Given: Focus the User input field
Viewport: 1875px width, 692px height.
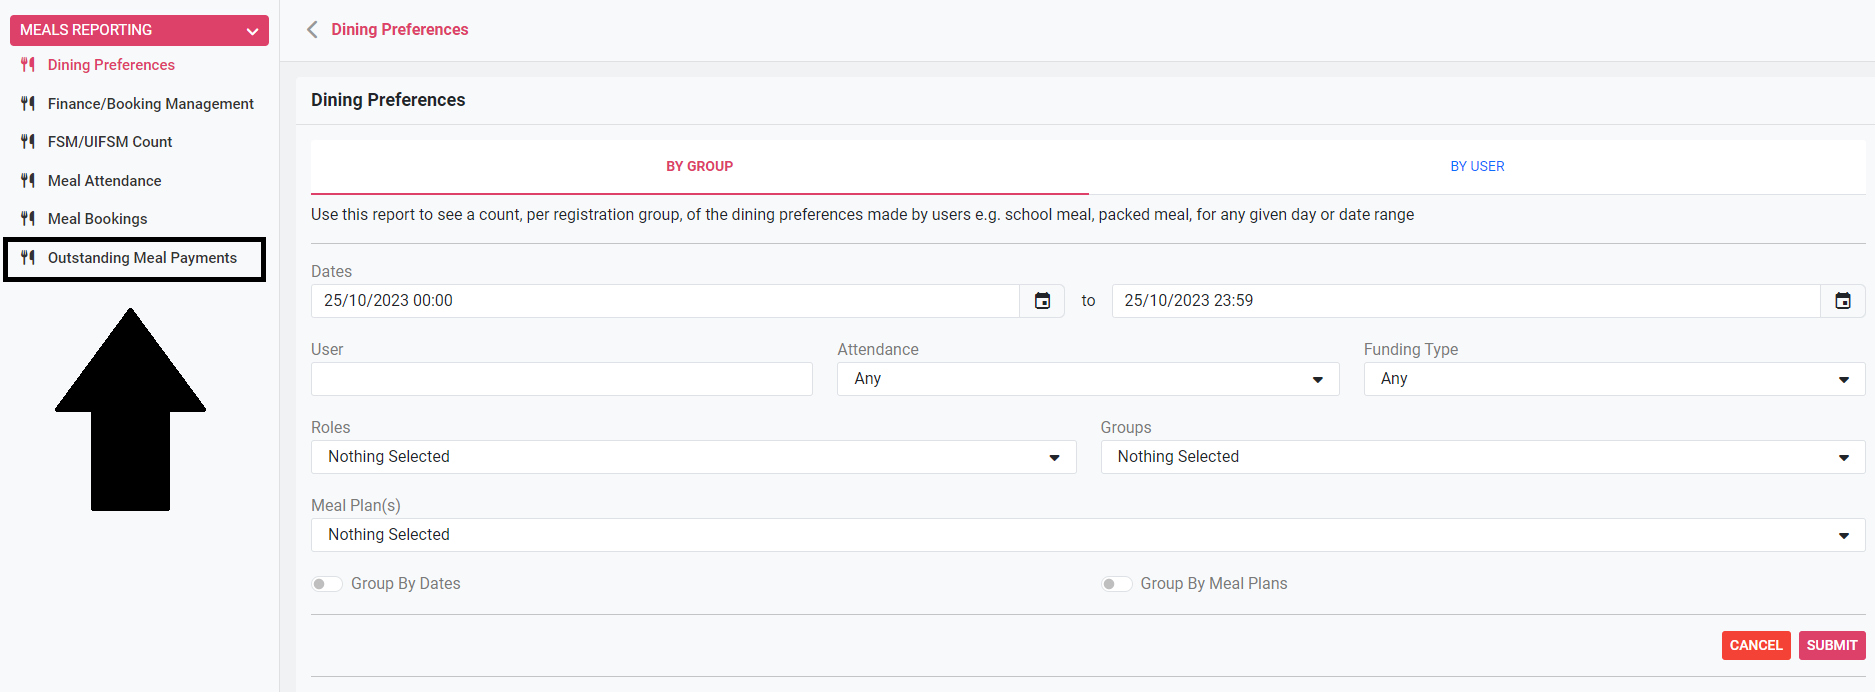Looking at the screenshot, I should point(561,379).
